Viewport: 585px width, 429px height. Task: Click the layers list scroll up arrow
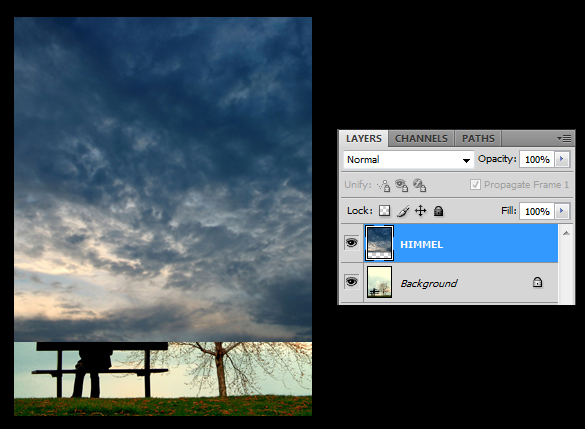click(566, 233)
